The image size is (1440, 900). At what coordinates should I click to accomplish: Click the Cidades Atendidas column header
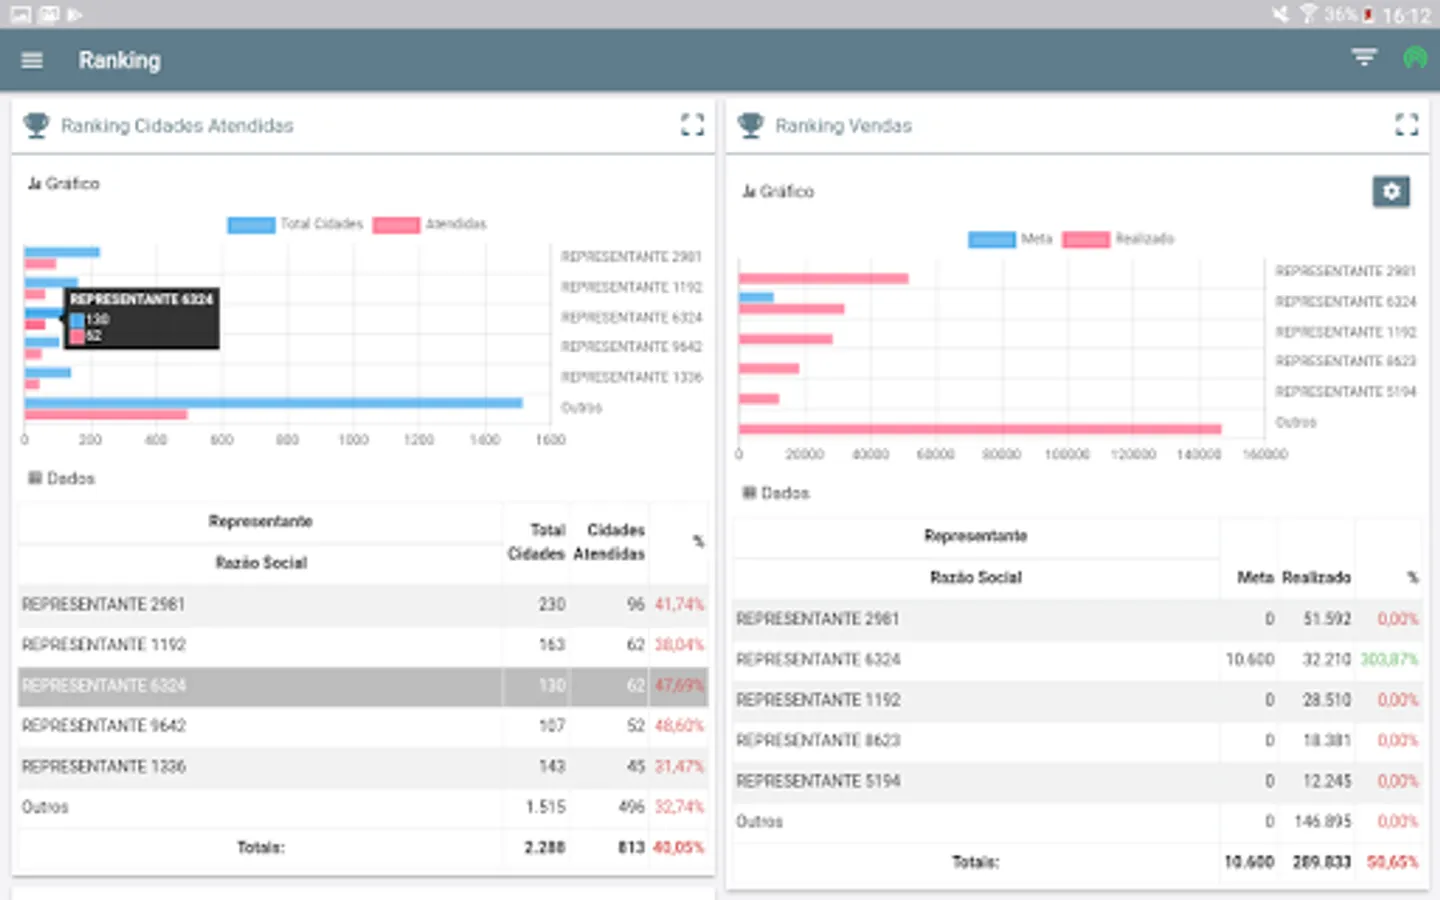click(609, 542)
